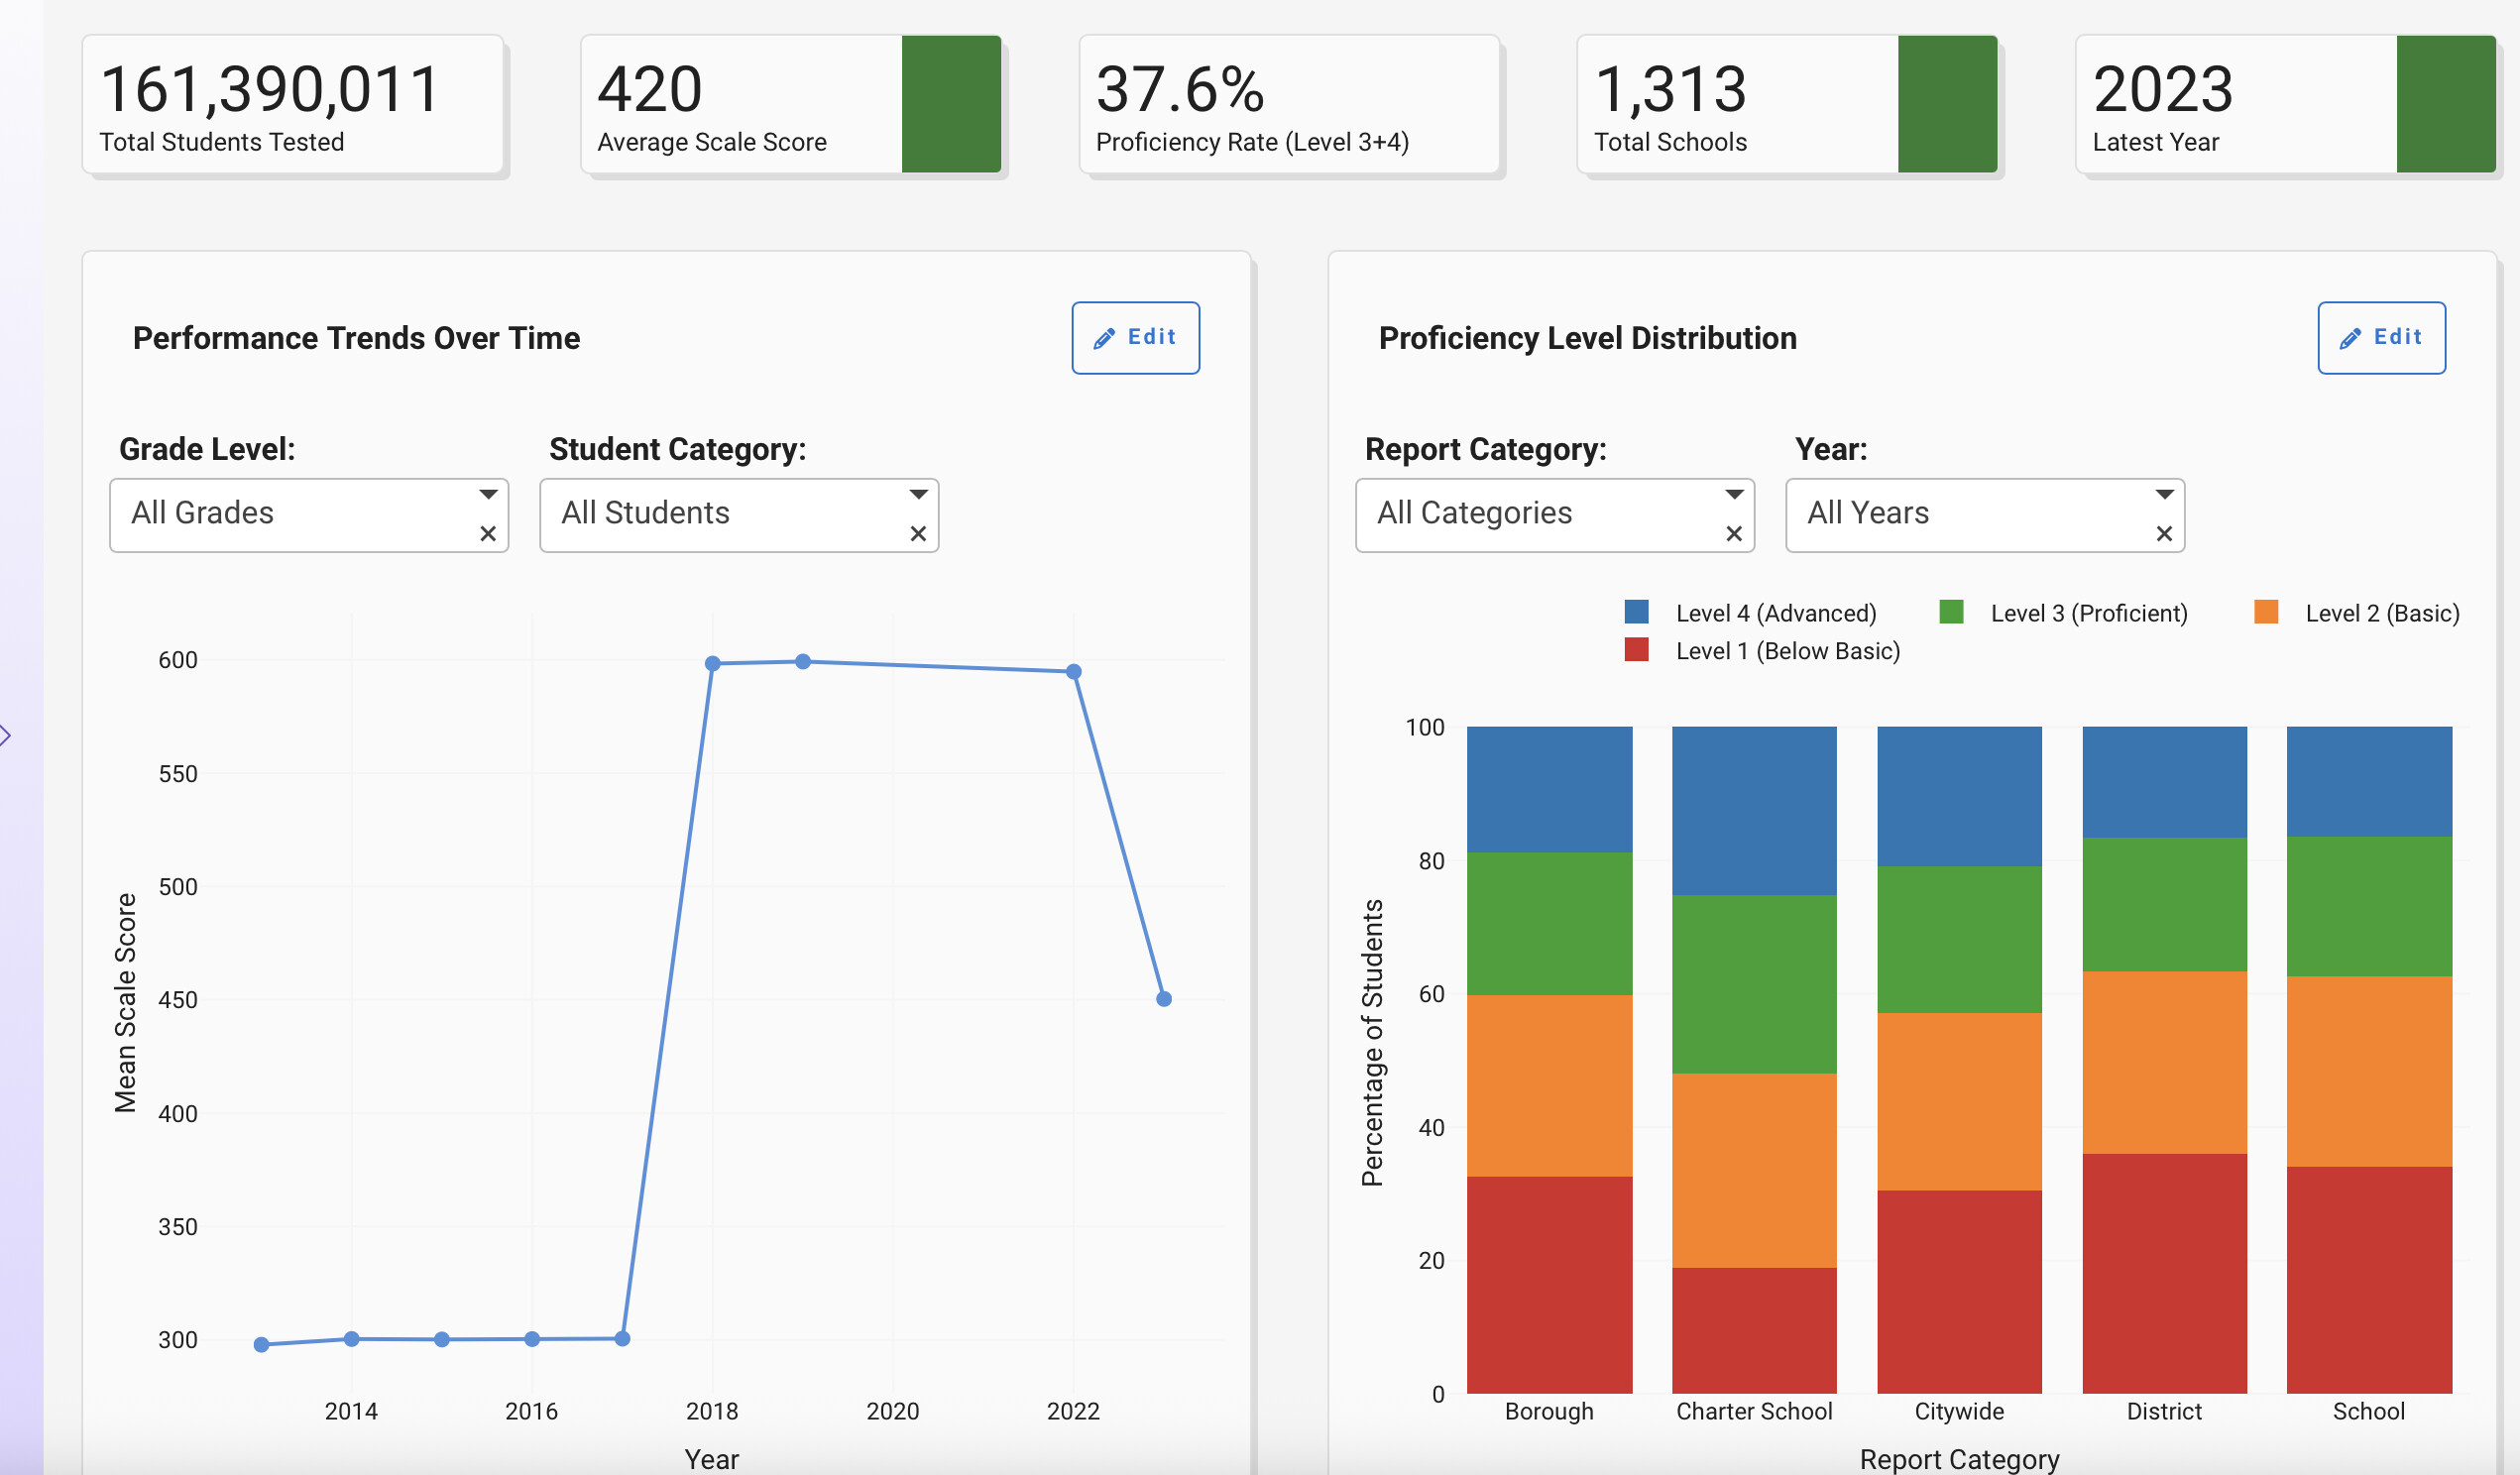Viewport: 2520px width, 1475px height.
Task: Toggle Level 4 (Advanced) legend swatch
Action: (1636, 612)
